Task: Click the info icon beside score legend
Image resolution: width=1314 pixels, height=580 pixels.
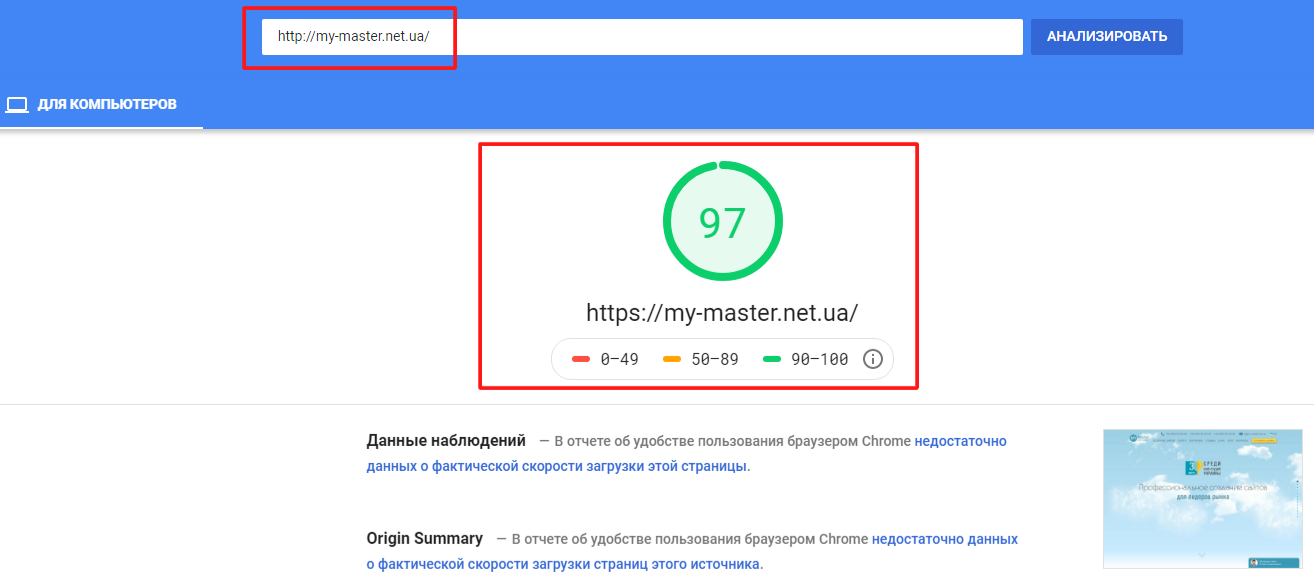Action: [x=873, y=359]
